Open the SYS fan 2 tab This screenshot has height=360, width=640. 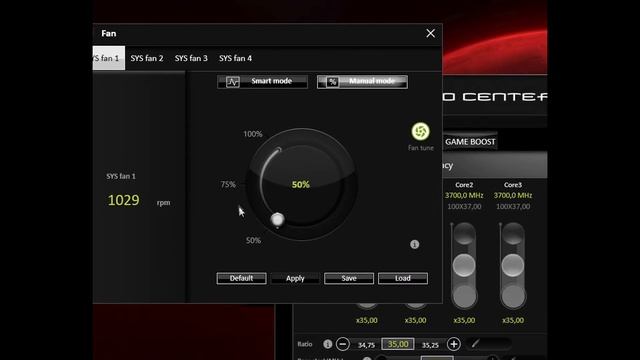[x=147, y=58]
